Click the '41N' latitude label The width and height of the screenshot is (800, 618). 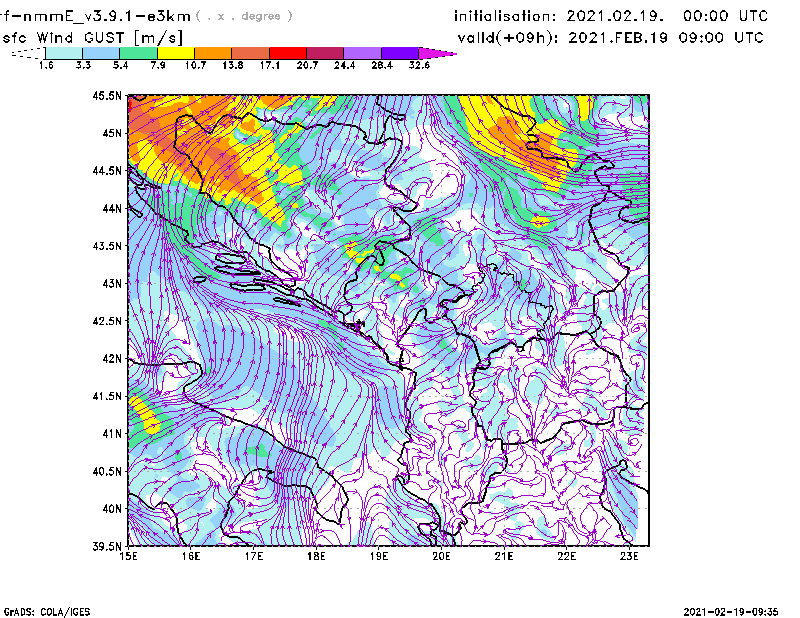point(112,434)
